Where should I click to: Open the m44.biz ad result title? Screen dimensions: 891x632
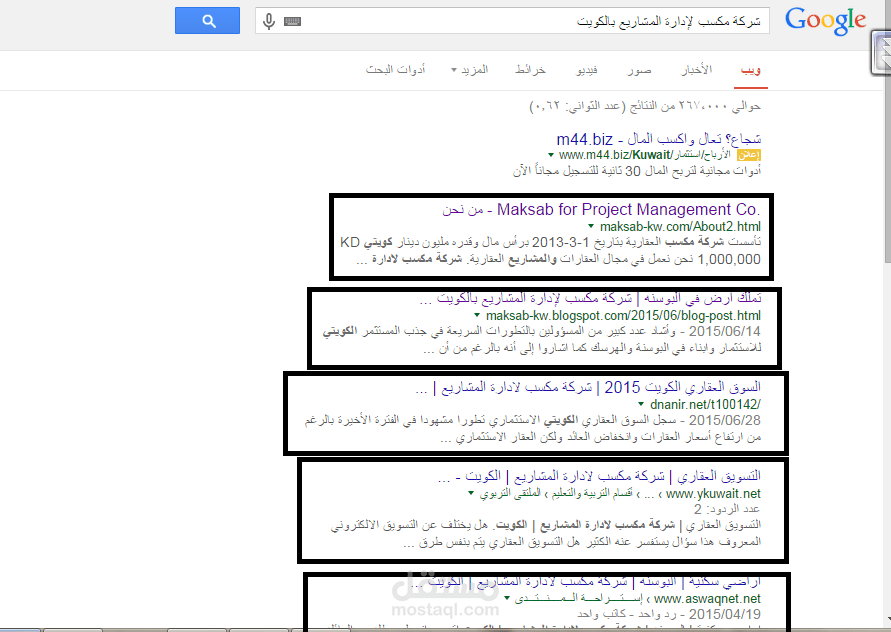tap(659, 139)
